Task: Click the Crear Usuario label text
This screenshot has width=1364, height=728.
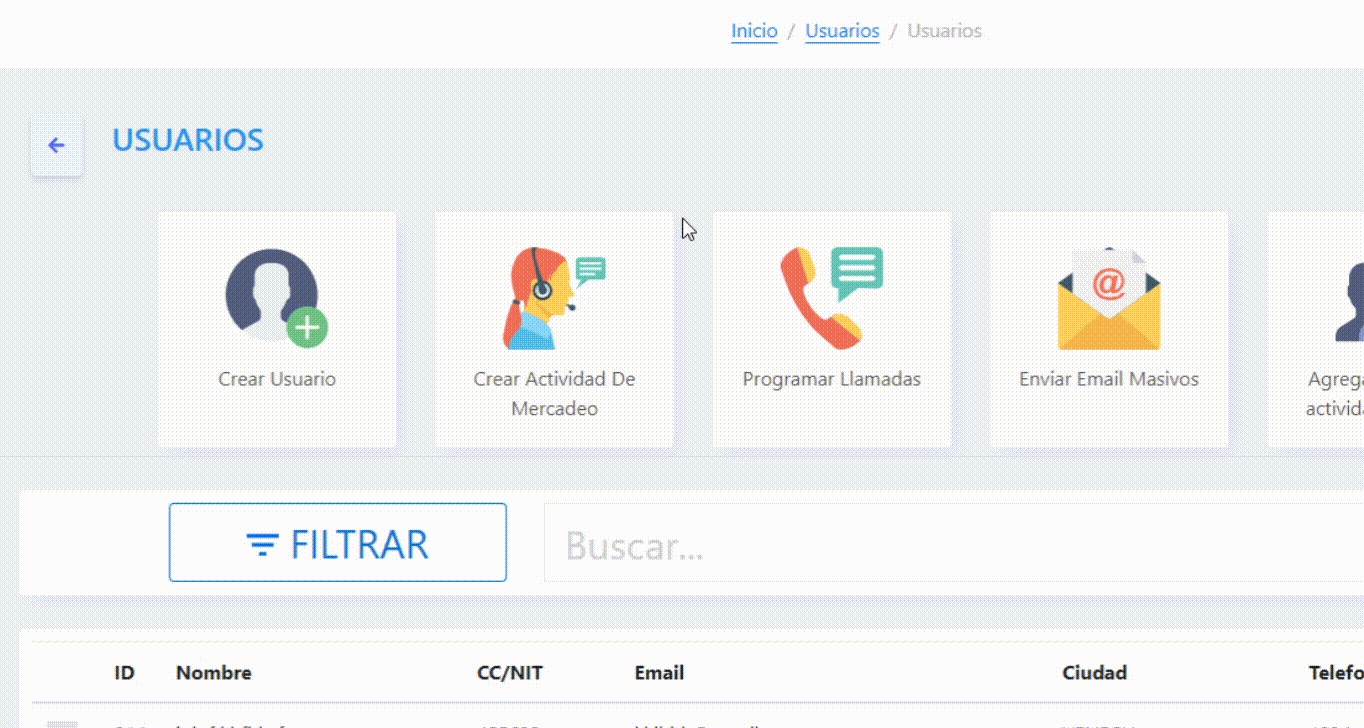Action: 277,379
